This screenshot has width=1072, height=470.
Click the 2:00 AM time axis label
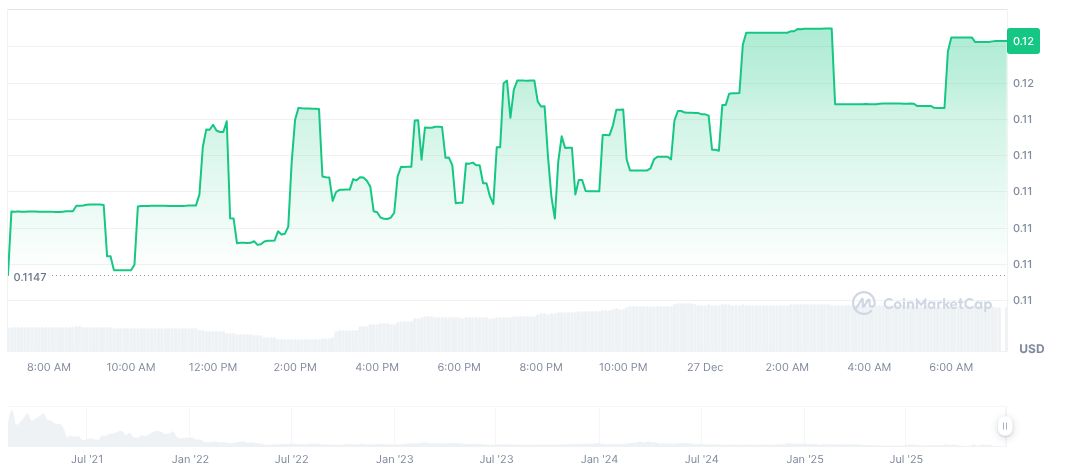(x=787, y=367)
